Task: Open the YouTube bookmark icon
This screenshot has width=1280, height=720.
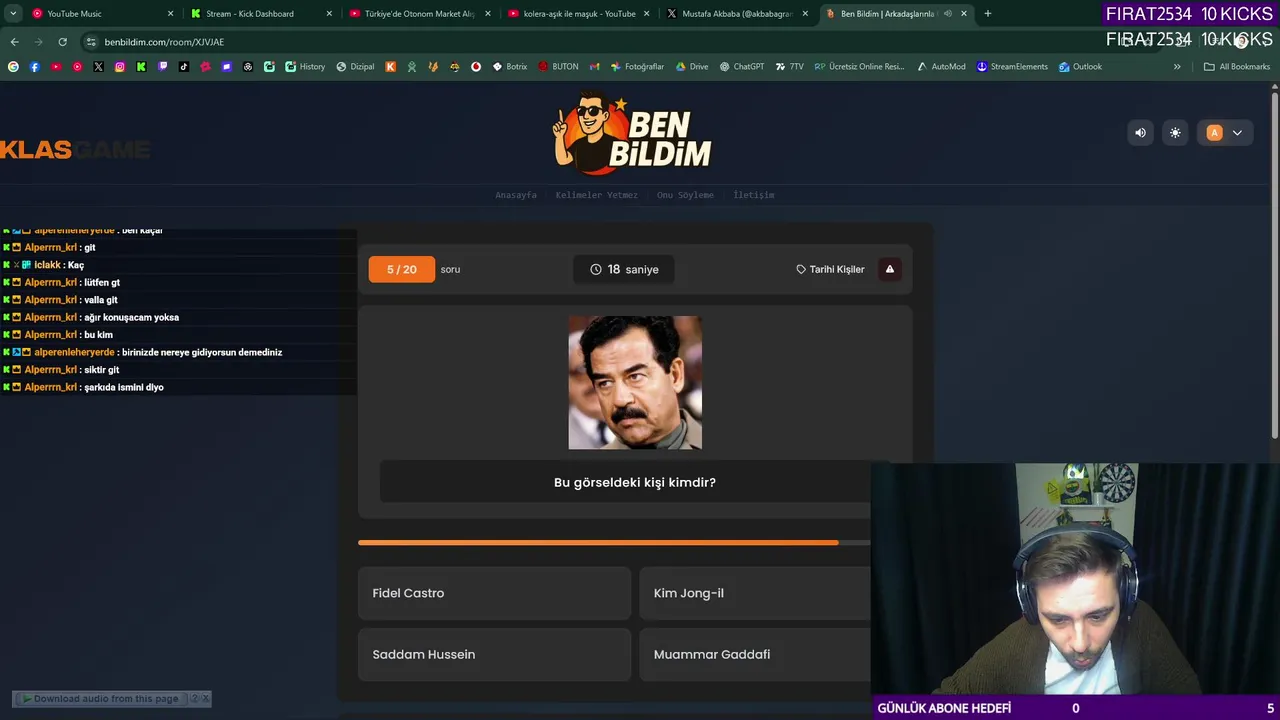Action: pos(56,67)
